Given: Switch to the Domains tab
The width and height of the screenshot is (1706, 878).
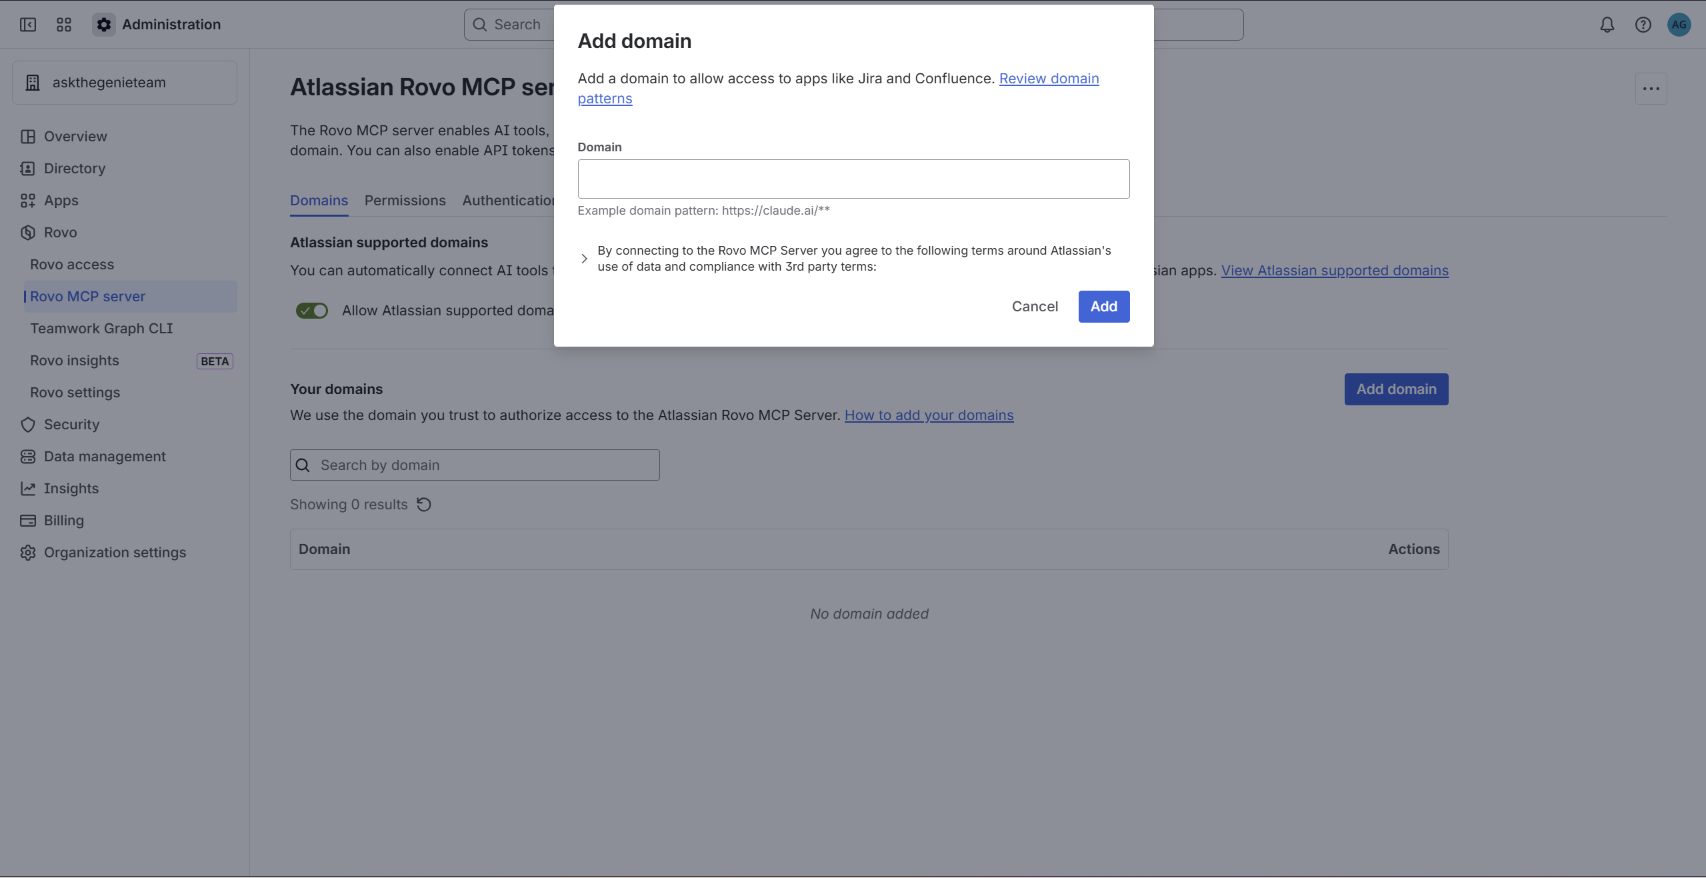Looking at the screenshot, I should coord(319,201).
